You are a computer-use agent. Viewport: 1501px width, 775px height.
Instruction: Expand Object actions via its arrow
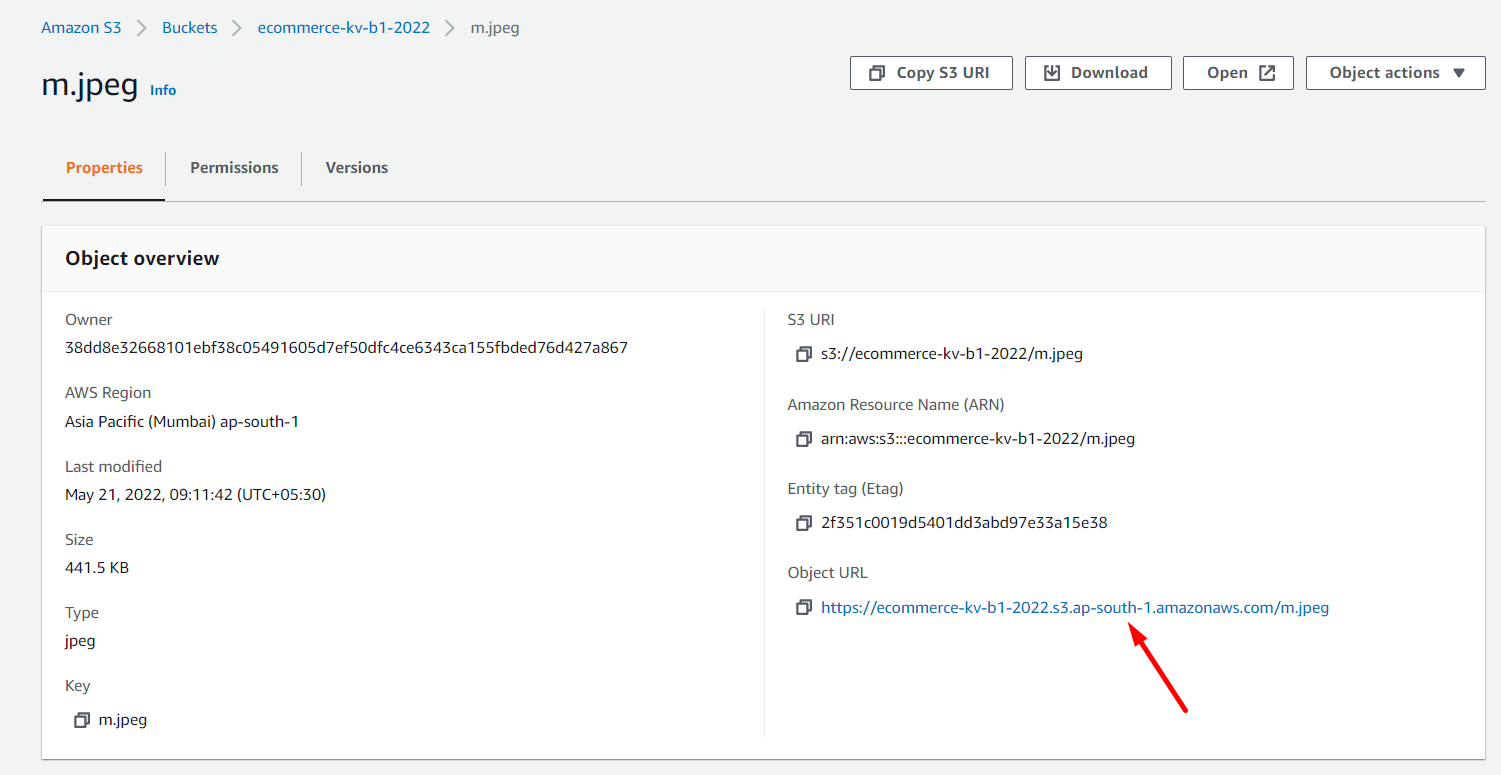coord(1457,73)
